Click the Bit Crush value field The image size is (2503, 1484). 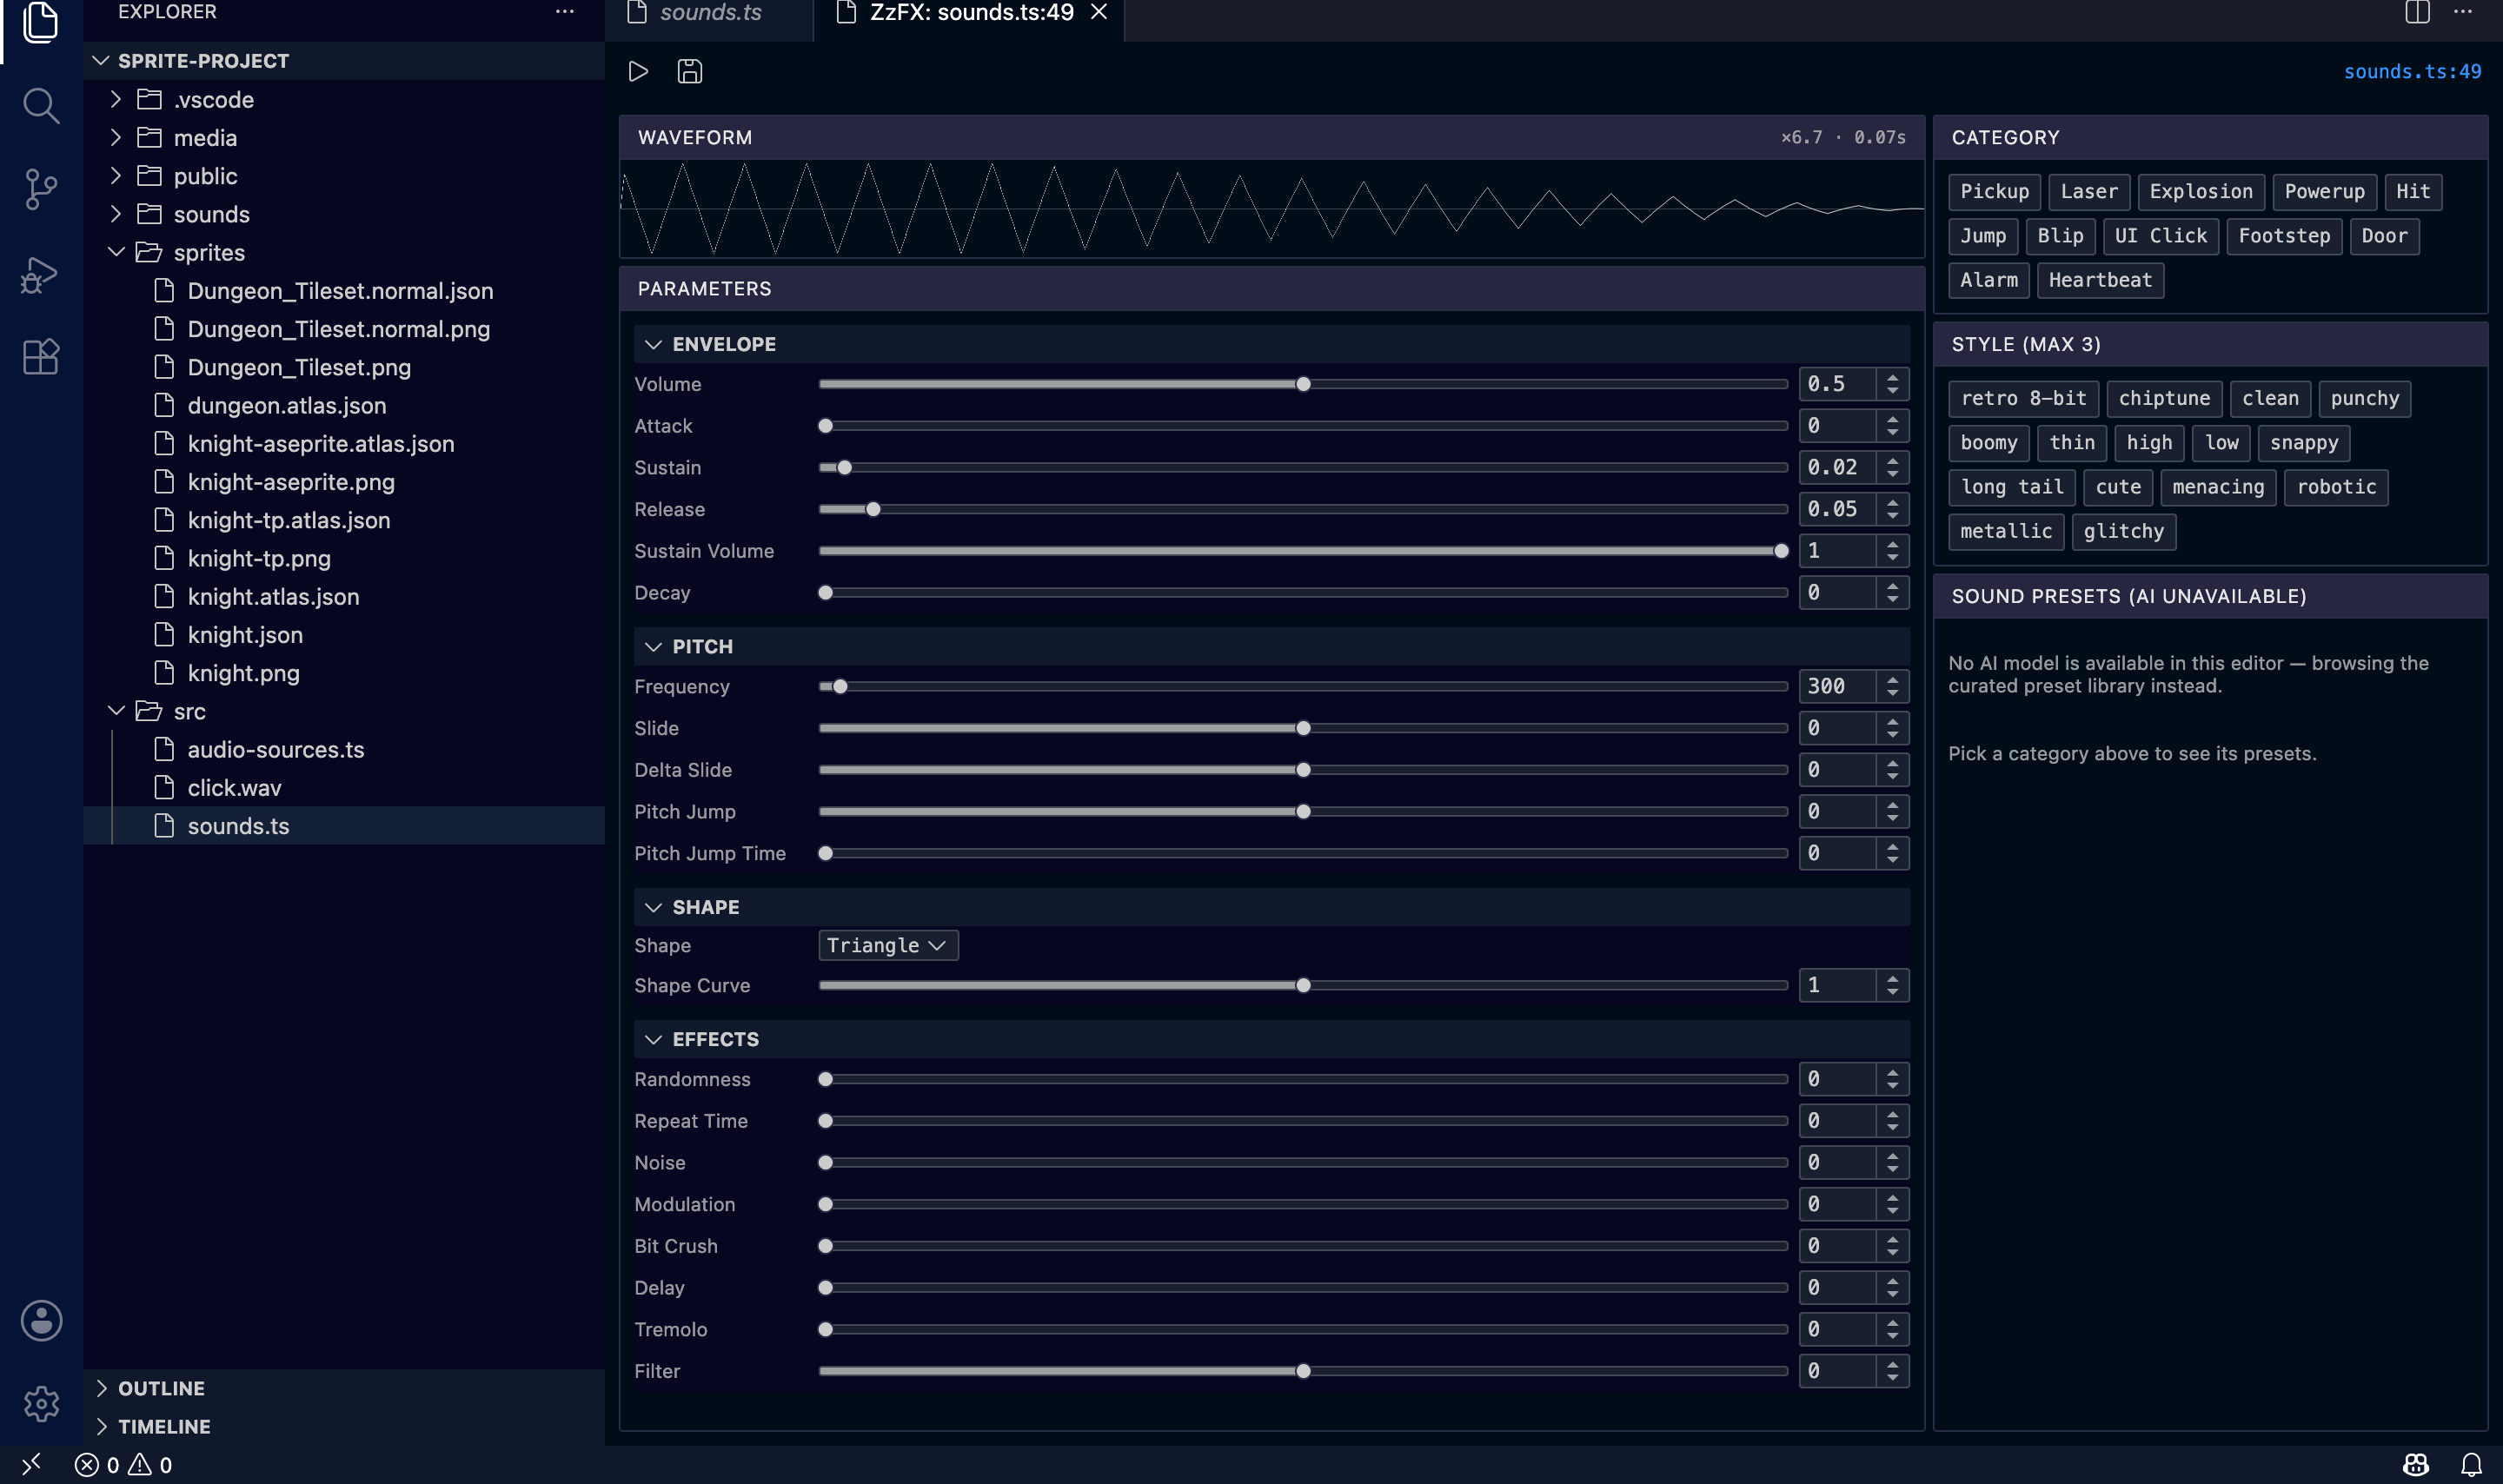click(x=1838, y=1246)
